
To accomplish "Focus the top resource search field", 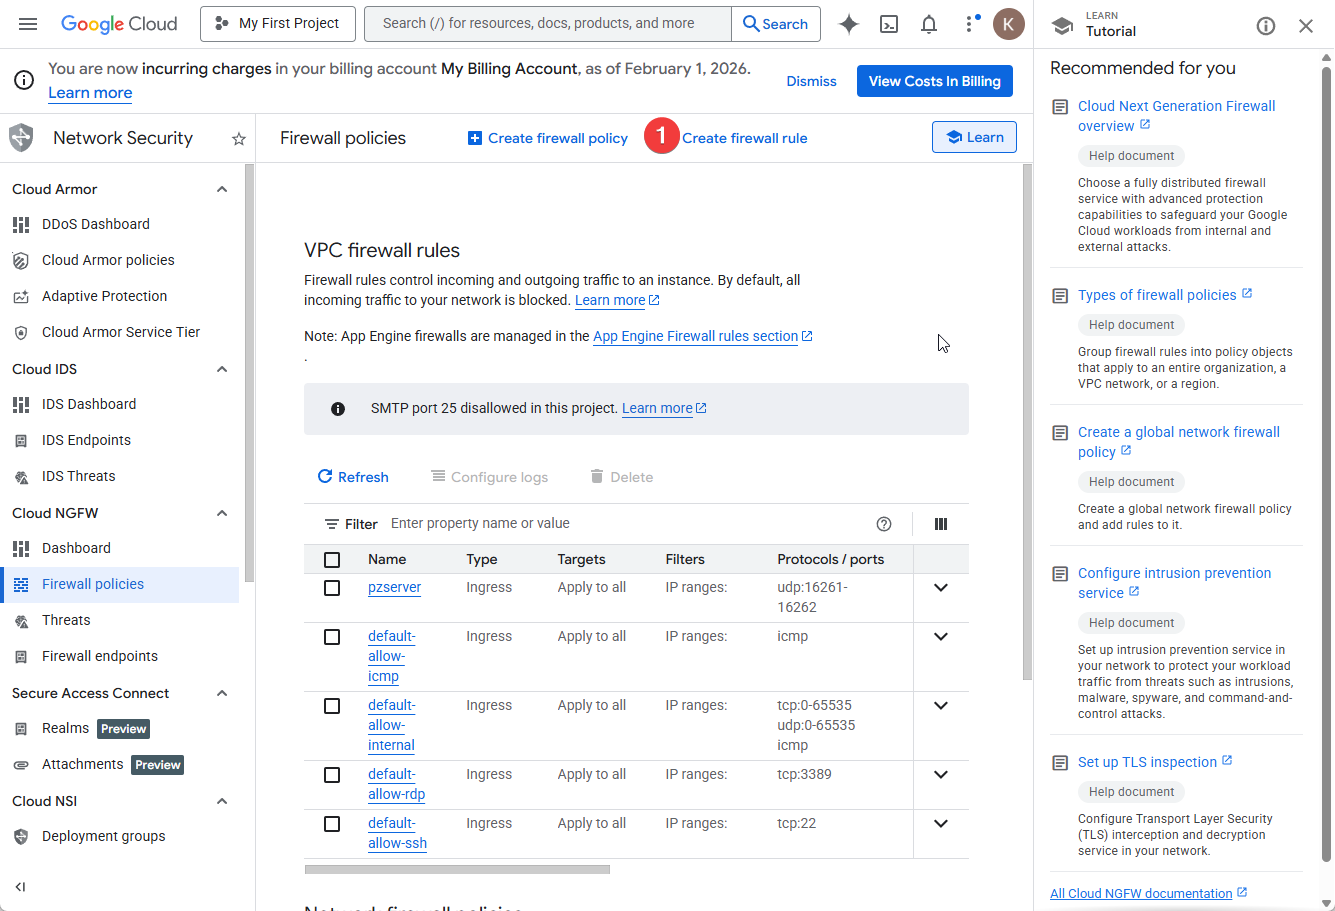I will point(548,24).
